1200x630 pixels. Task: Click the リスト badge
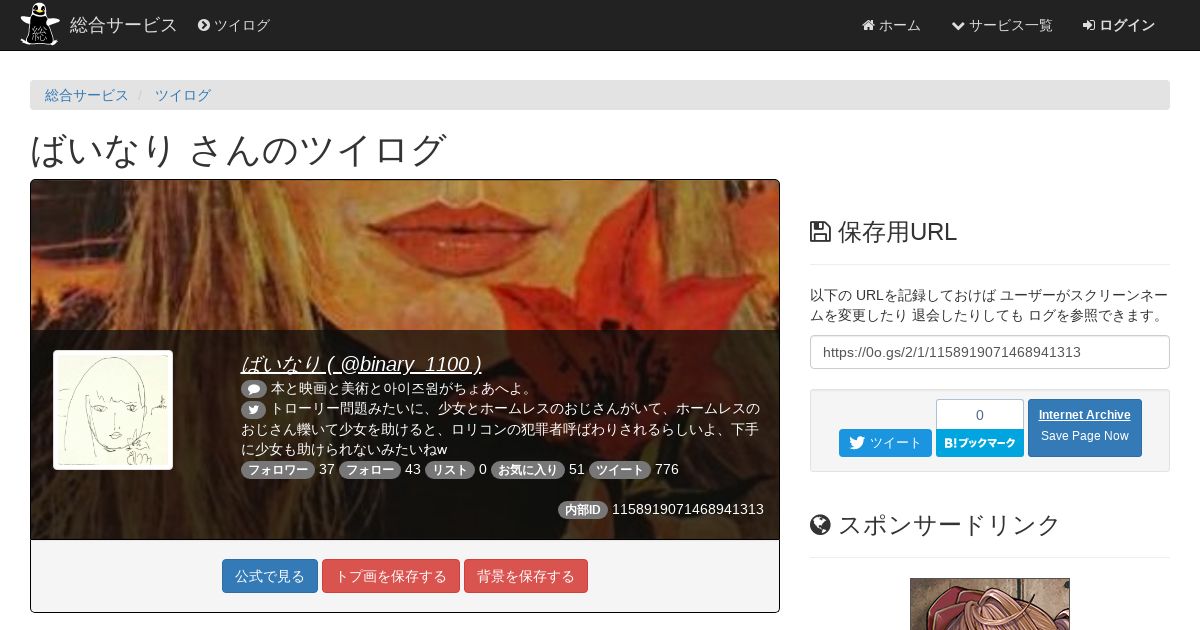point(450,470)
